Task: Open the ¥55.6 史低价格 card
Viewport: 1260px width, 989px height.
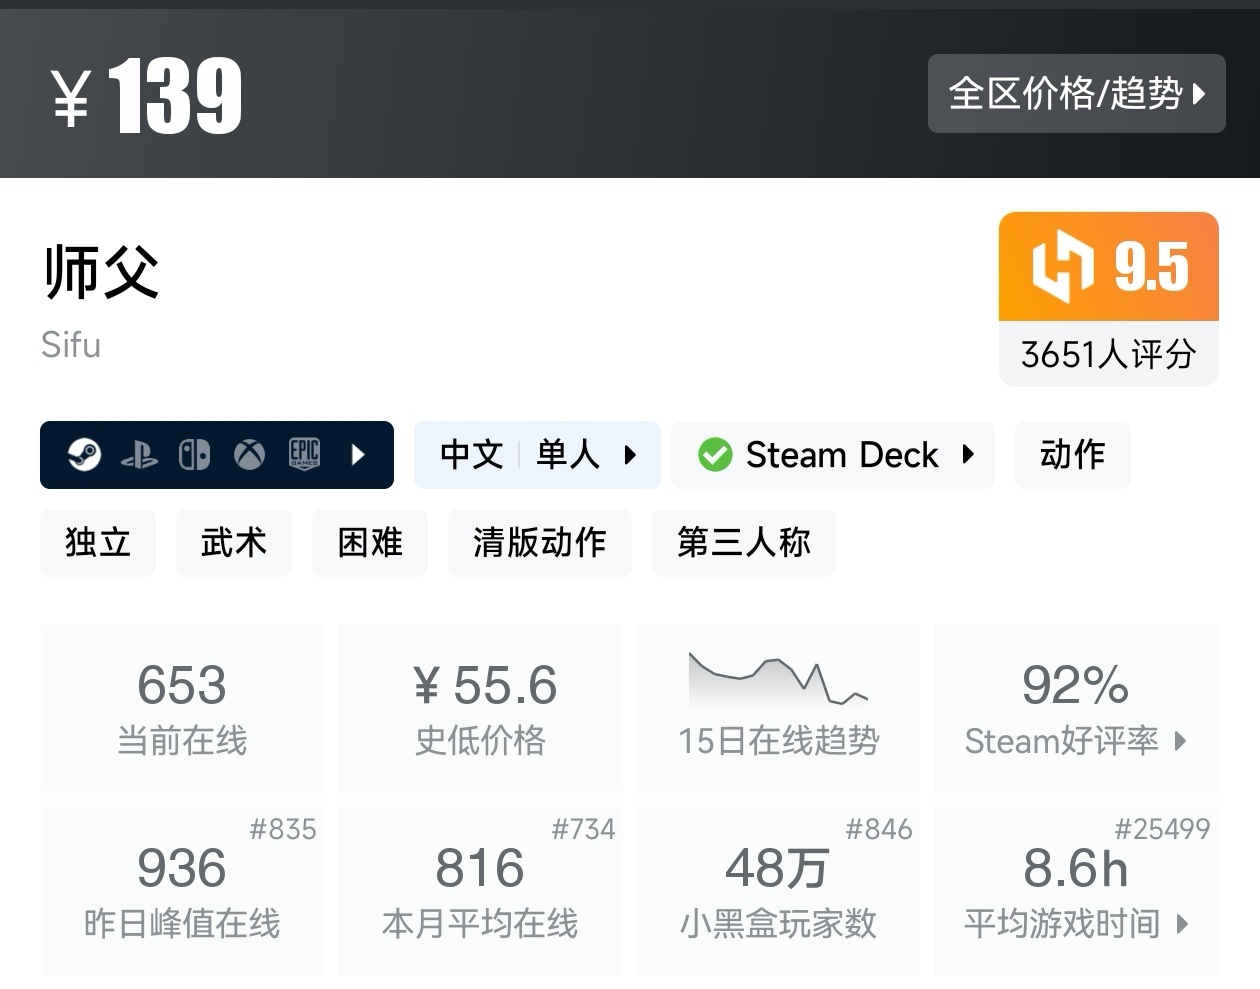Action: coord(480,708)
